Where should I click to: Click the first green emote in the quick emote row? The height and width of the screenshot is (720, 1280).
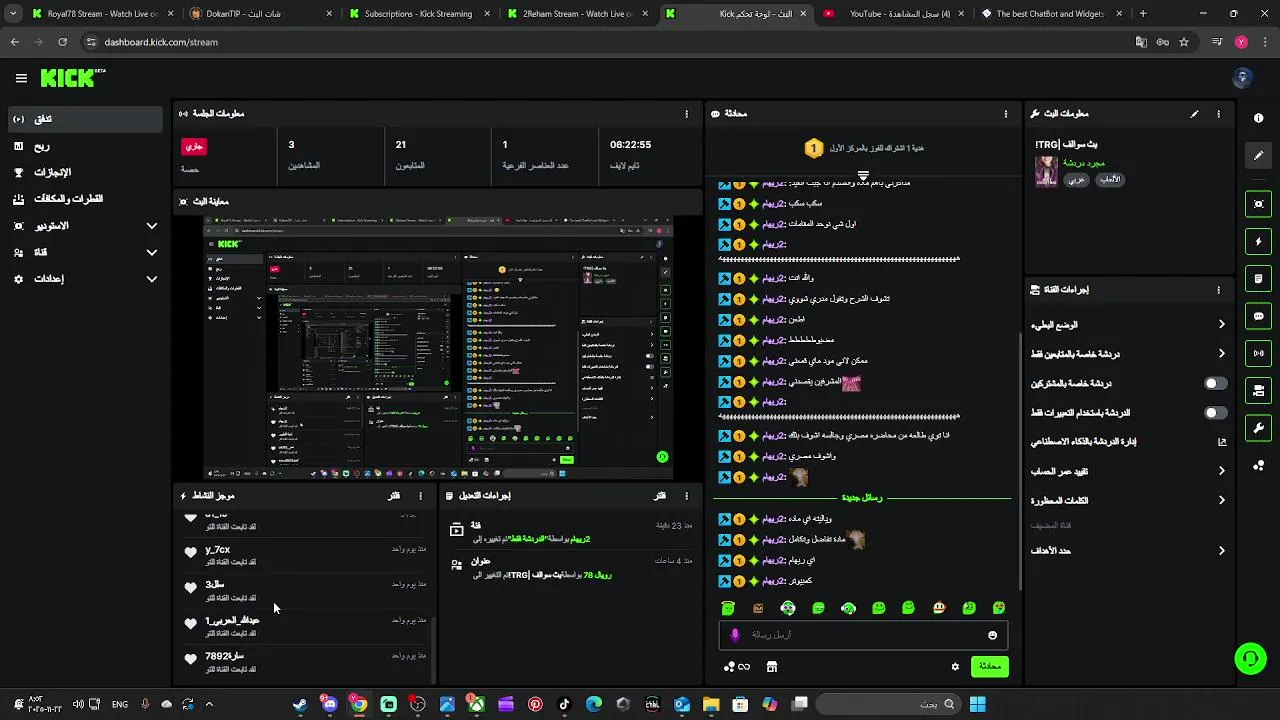(728, 608)
